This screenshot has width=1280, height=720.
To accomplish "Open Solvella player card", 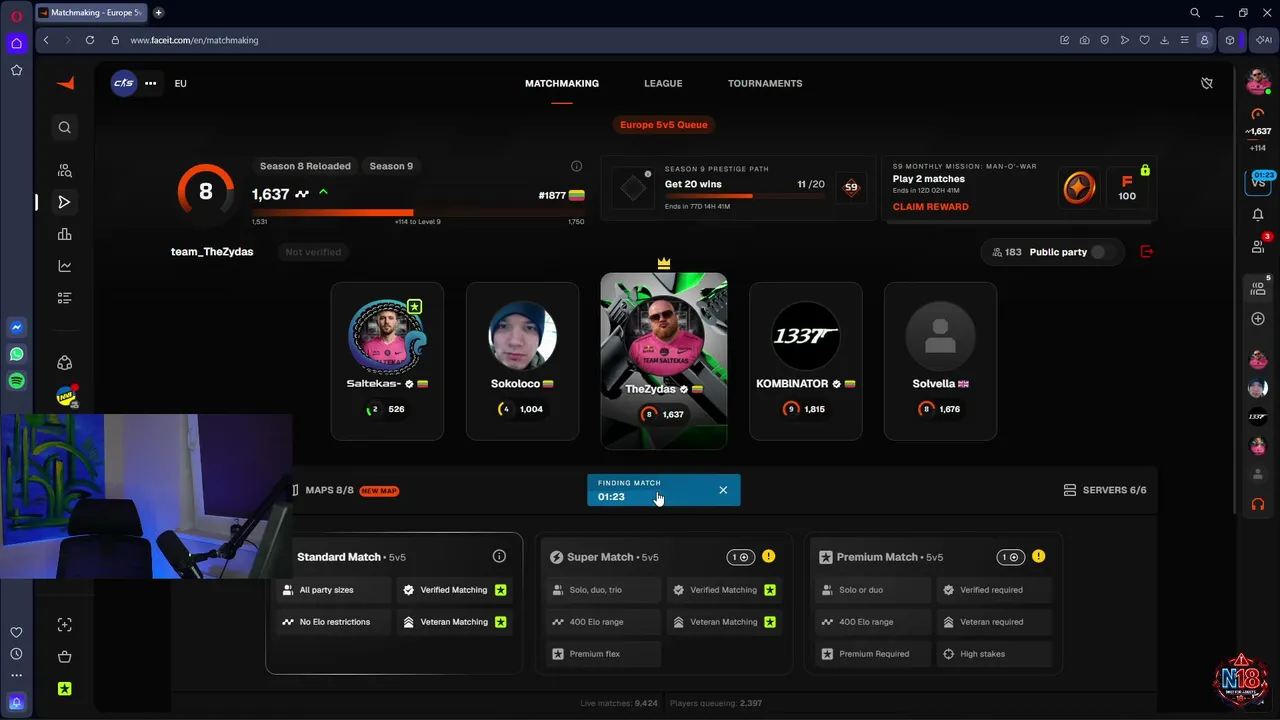I will point(940,361).
